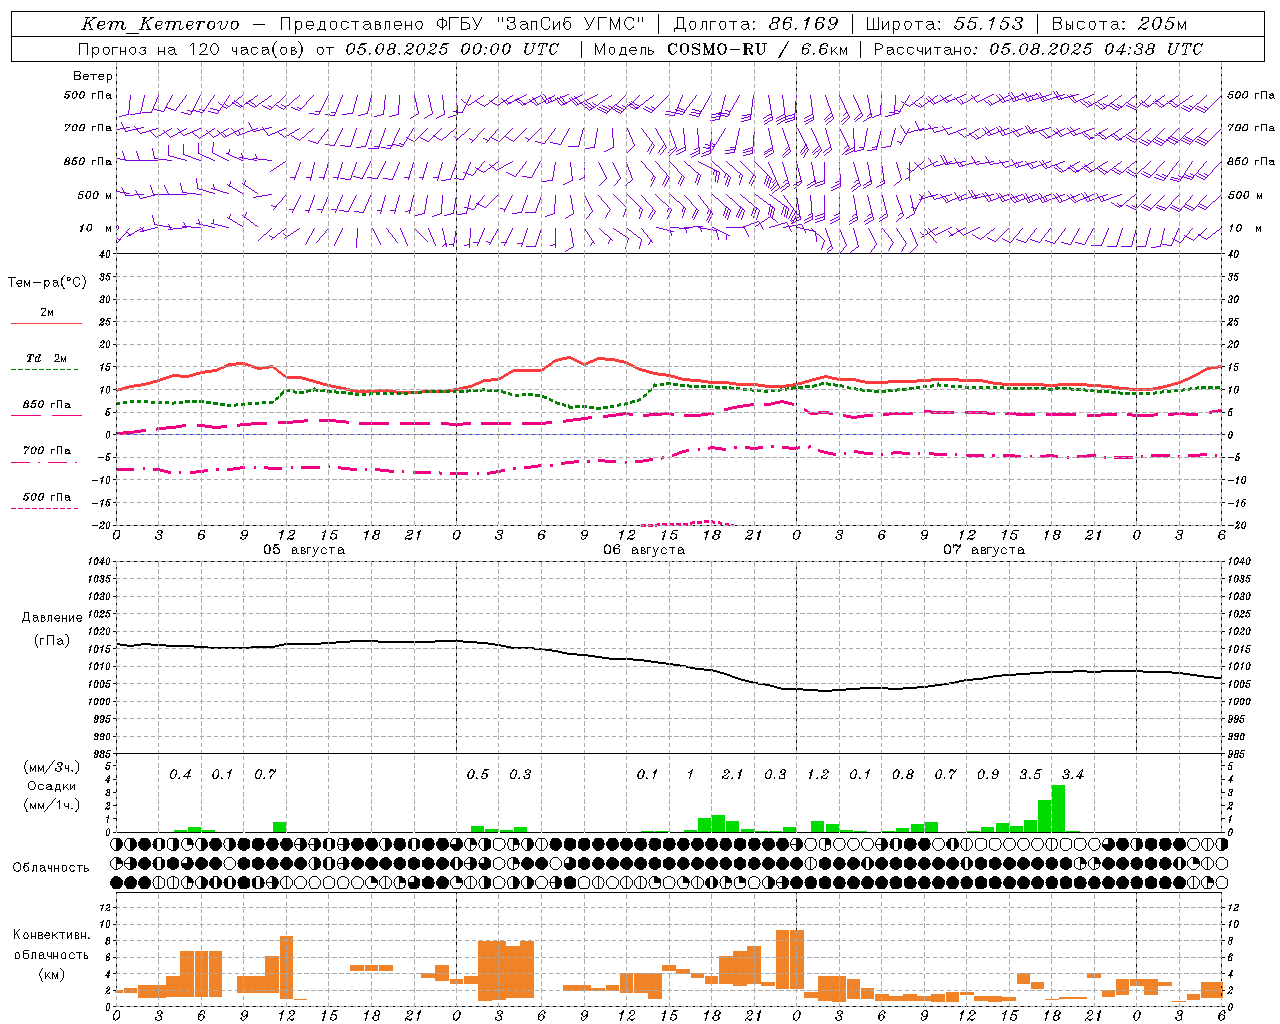Click the "(км)" unit under convective cloudiness
The image size is (1280, 1024).
pos(51,974)
